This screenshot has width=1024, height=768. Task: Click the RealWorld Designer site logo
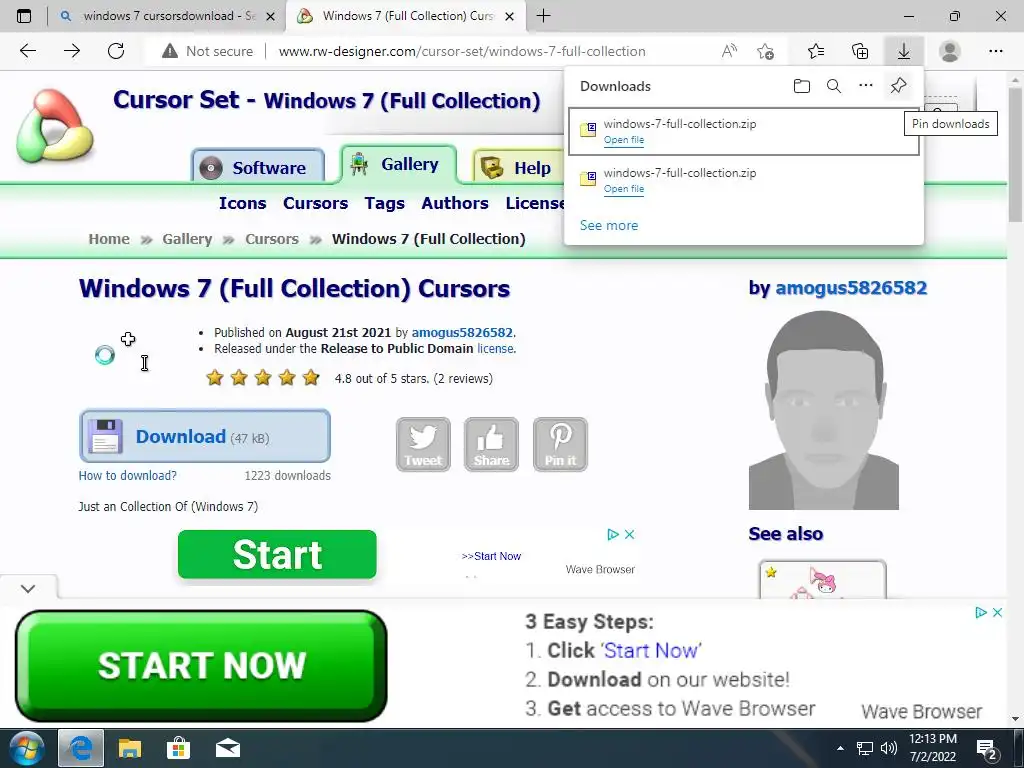pyautogui.click(x=55, y=127)
